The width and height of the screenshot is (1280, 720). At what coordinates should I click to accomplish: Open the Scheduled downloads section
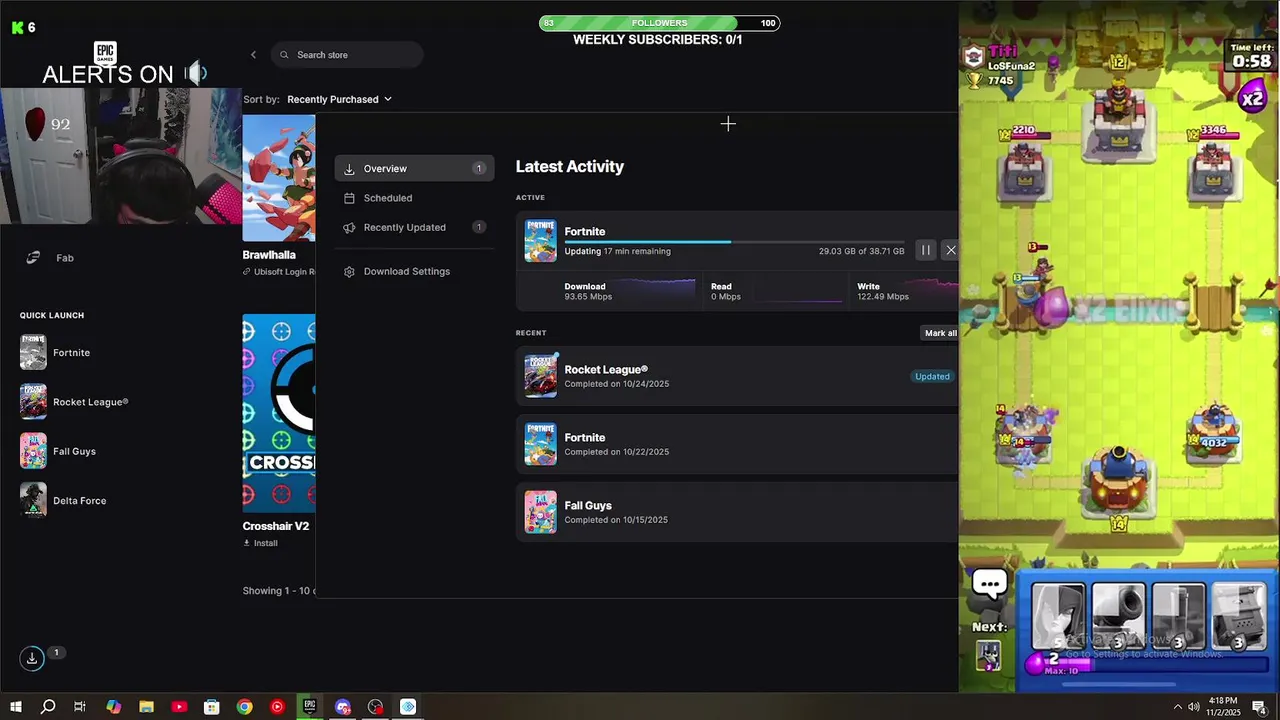[x=414, y=198]
